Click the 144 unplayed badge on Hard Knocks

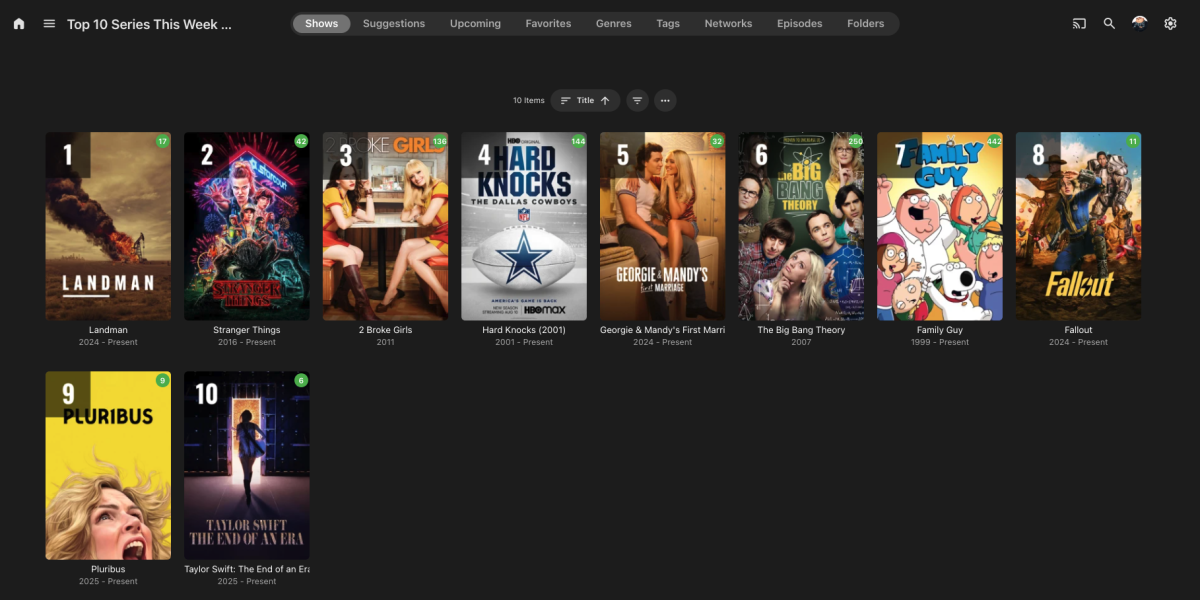(577, 141)
